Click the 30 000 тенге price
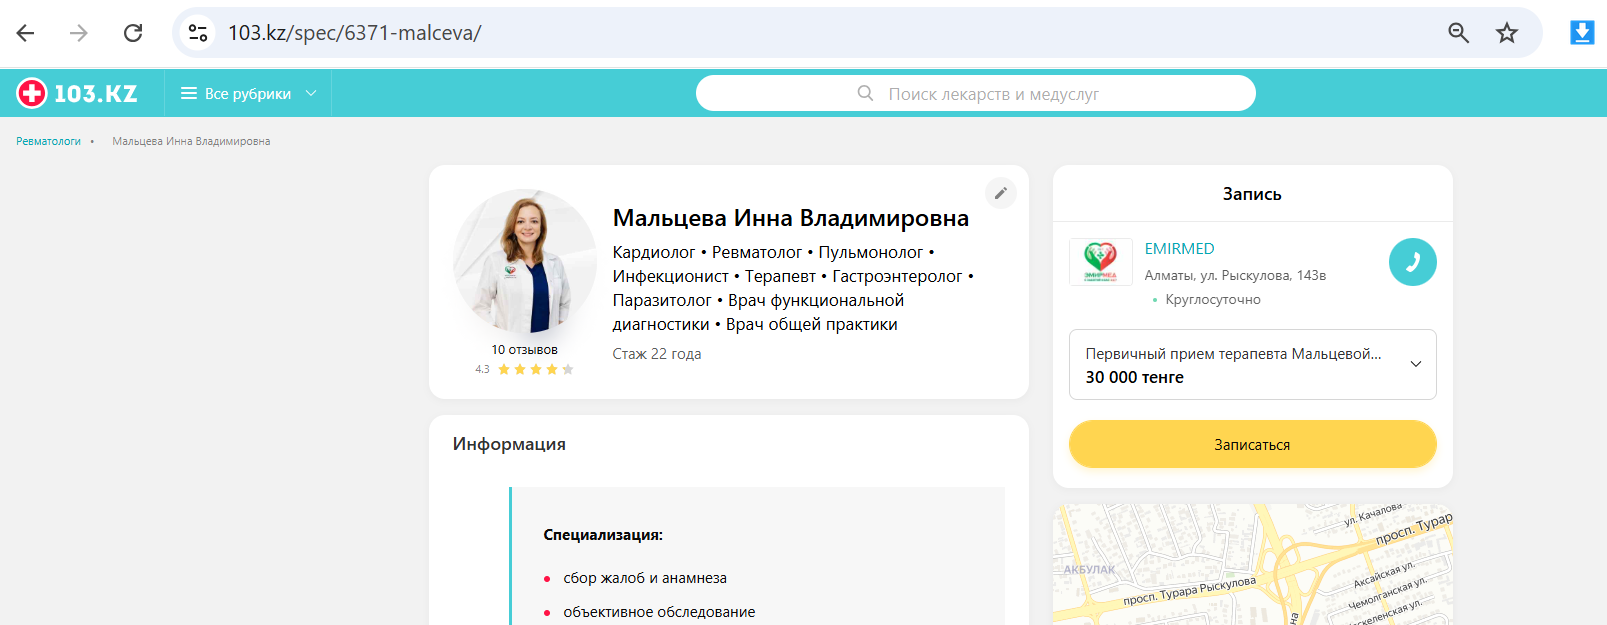The image size is (1607, 625). tap(1135, 377)
